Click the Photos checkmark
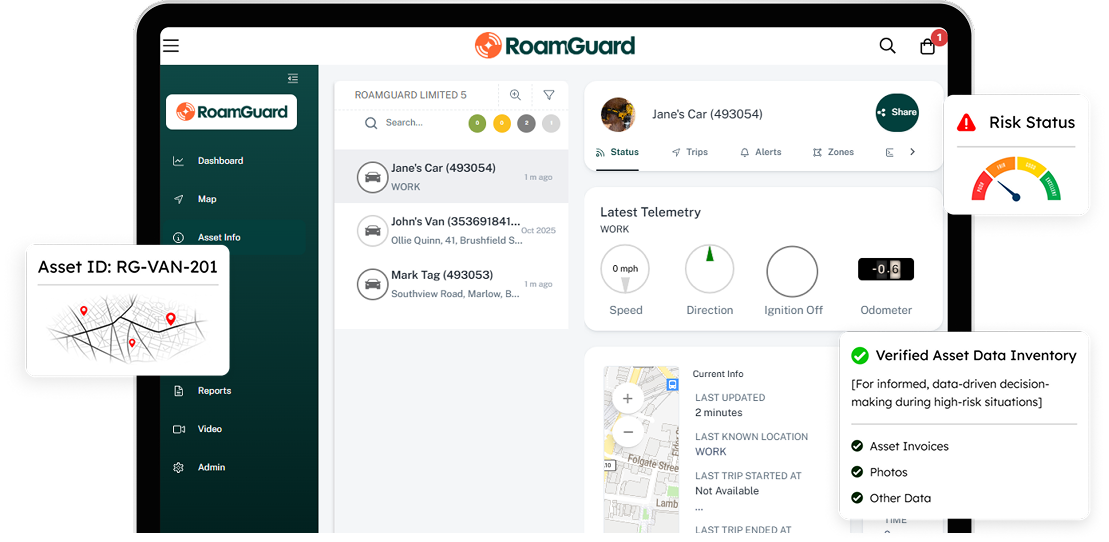The image size is (1109, 542). point(857,472)
